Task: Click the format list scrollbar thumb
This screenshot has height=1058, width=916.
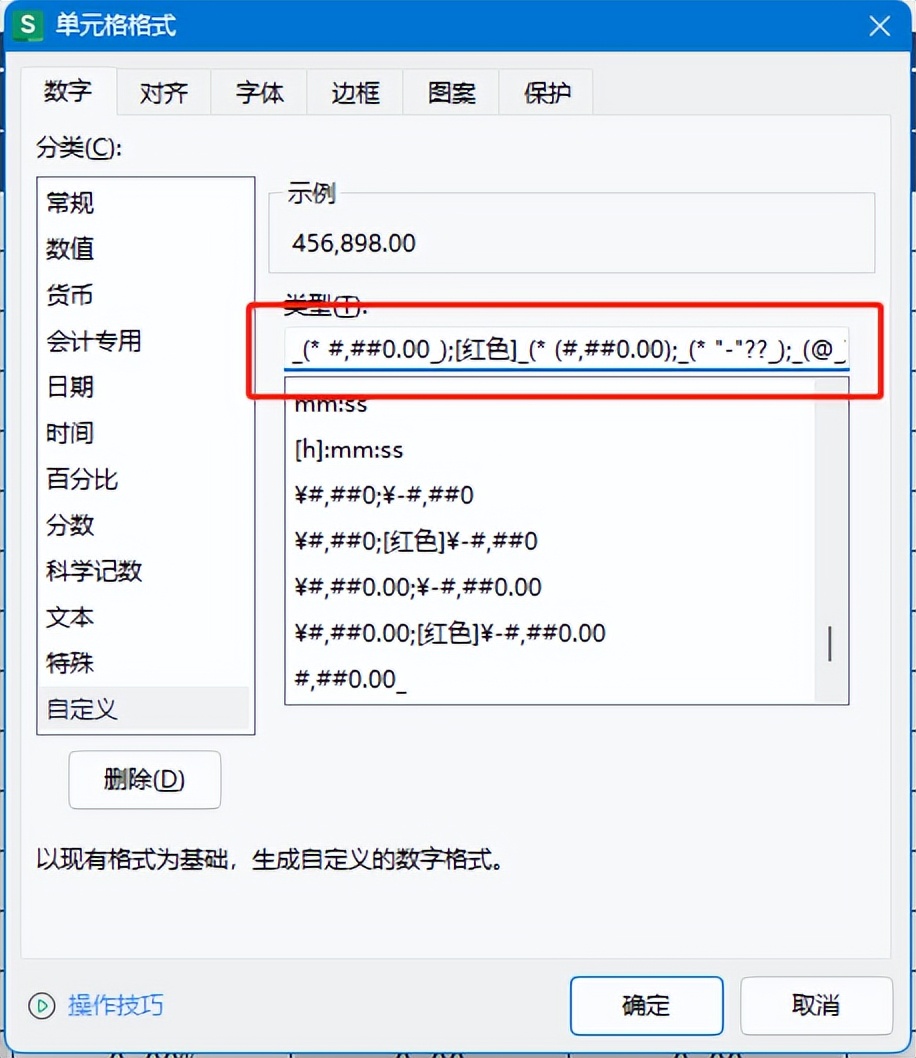Action: pyautogui.click(x=830, y=644)
